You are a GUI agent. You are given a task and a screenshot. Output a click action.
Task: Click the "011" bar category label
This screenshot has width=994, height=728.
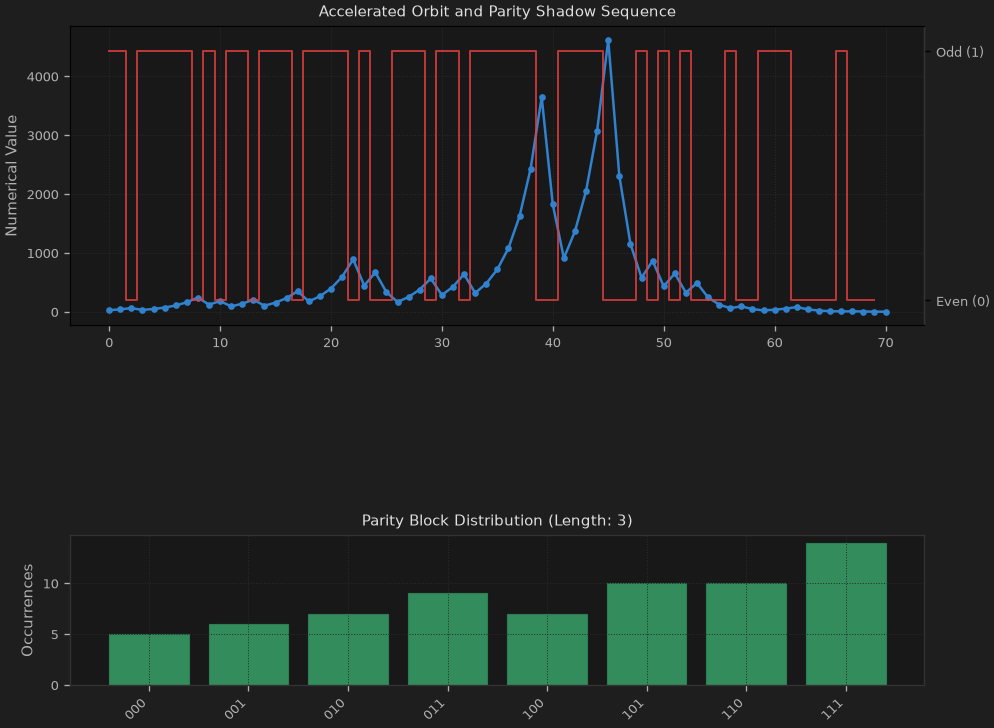click(434, 708)
